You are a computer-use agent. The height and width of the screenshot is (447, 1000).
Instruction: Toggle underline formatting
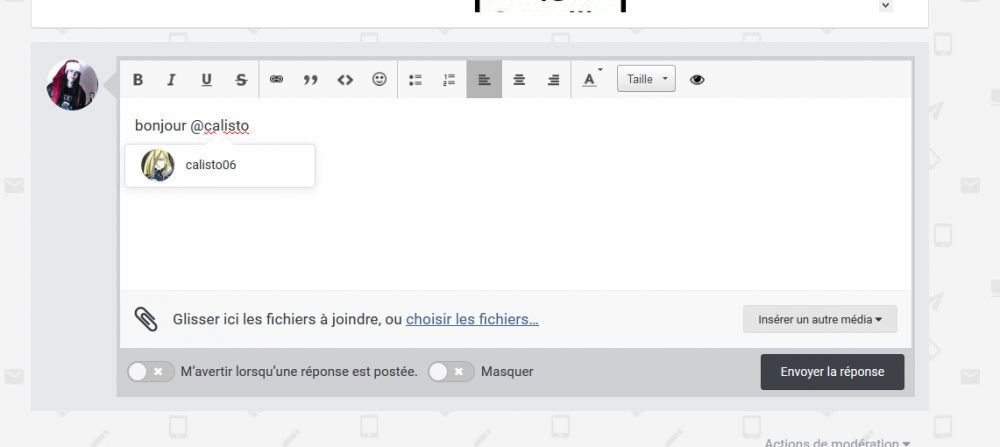(206, 80)
